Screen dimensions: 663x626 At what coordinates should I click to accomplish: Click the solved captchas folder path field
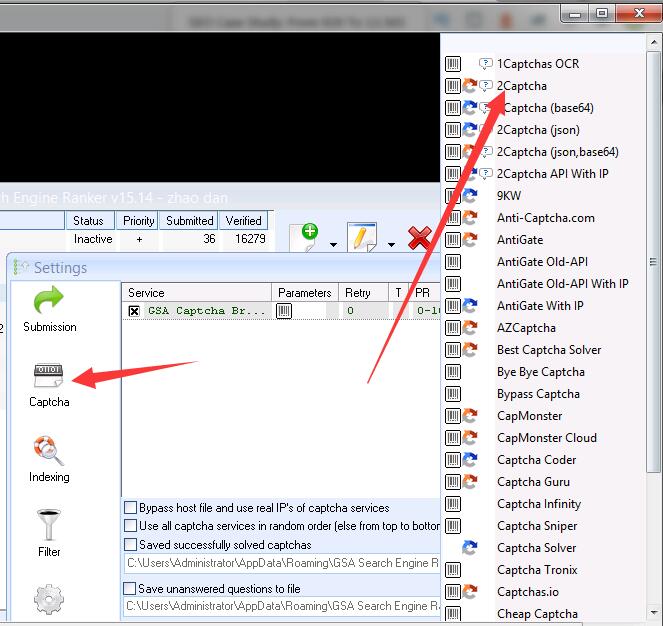click(282, 564)
